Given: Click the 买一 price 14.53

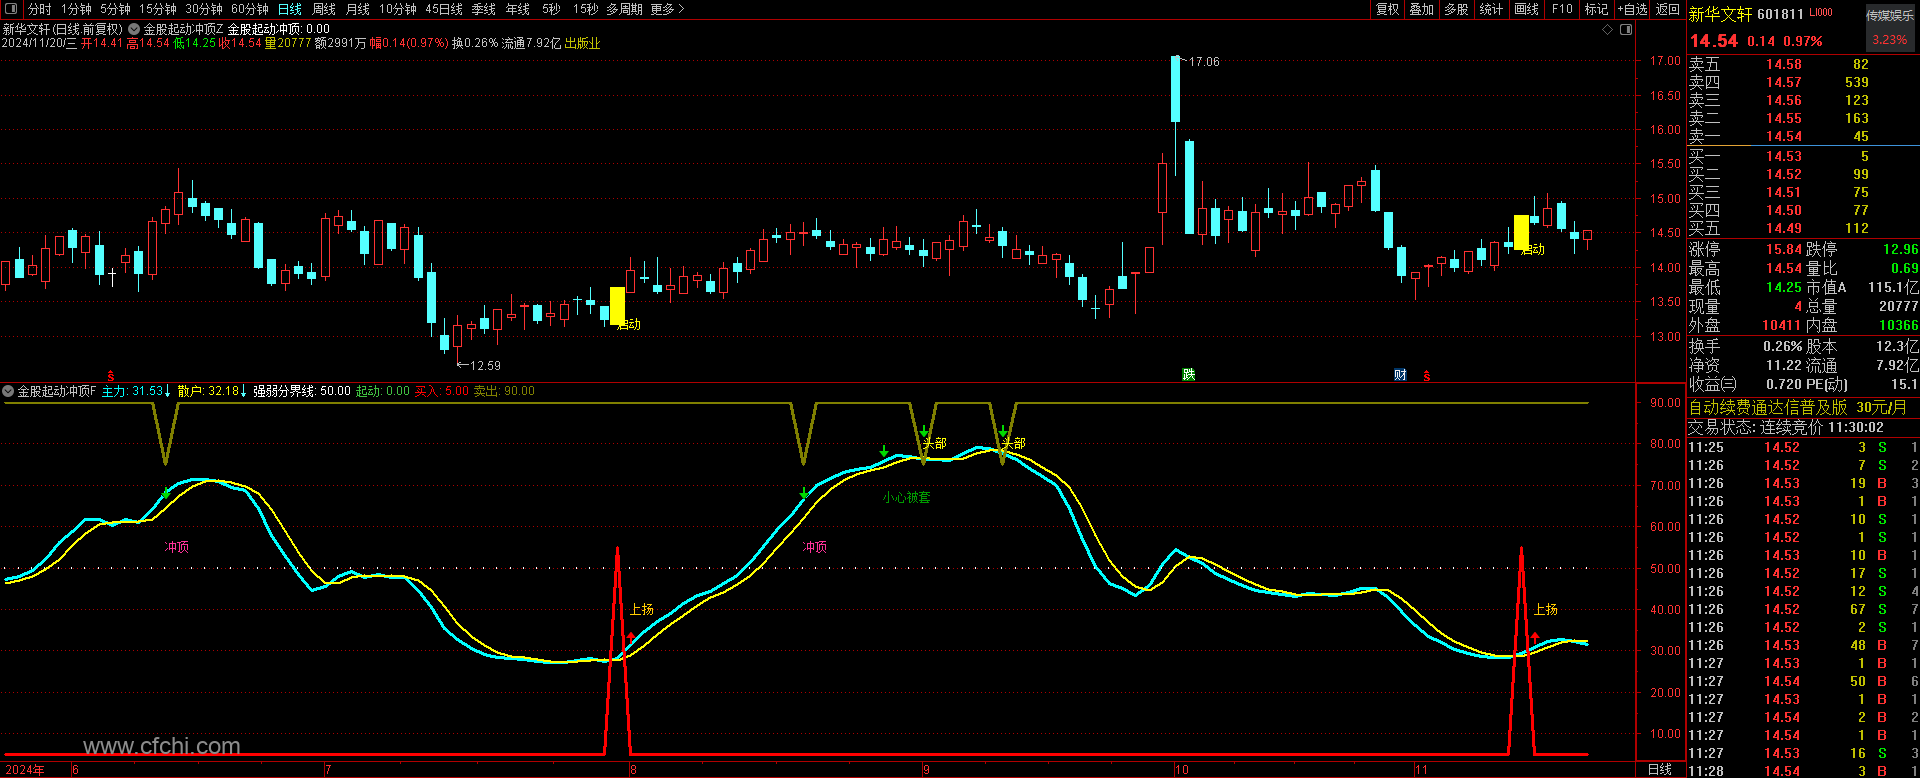Looking at the screenshot, I should (1784, 156).
